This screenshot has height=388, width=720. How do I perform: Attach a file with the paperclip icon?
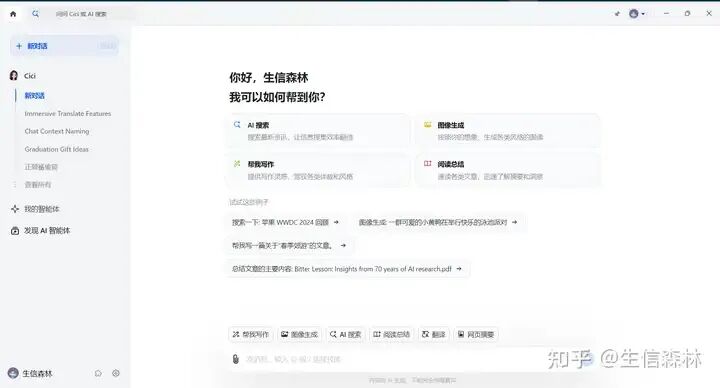[x=236, y=359]
